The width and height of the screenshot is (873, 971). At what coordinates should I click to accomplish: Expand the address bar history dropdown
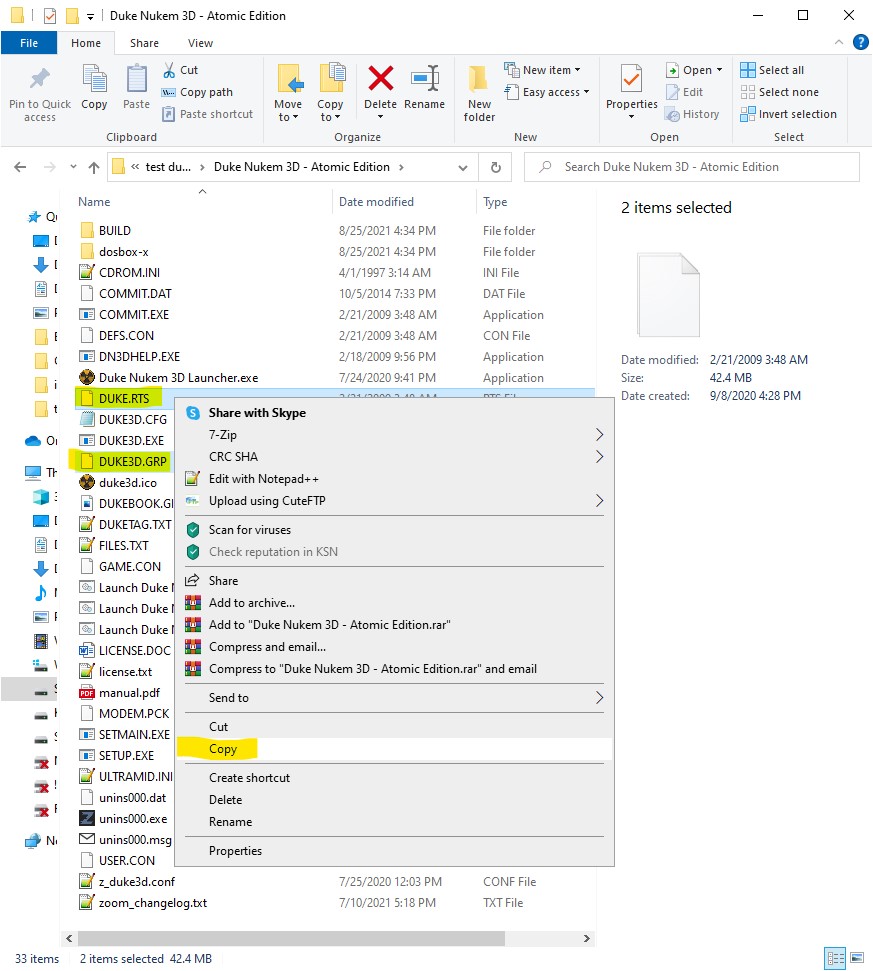tap(463, 167)
